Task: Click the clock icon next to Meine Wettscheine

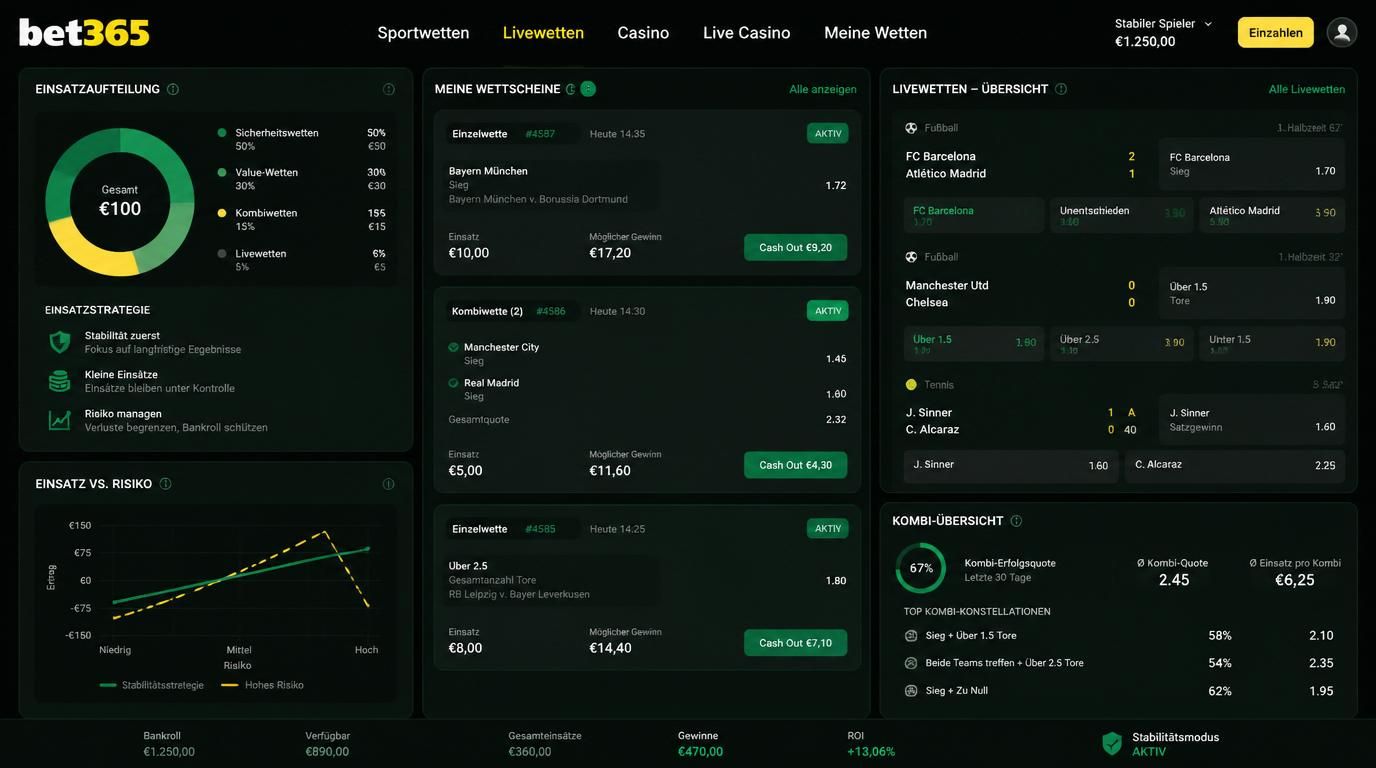Action: tap(570, 89)
